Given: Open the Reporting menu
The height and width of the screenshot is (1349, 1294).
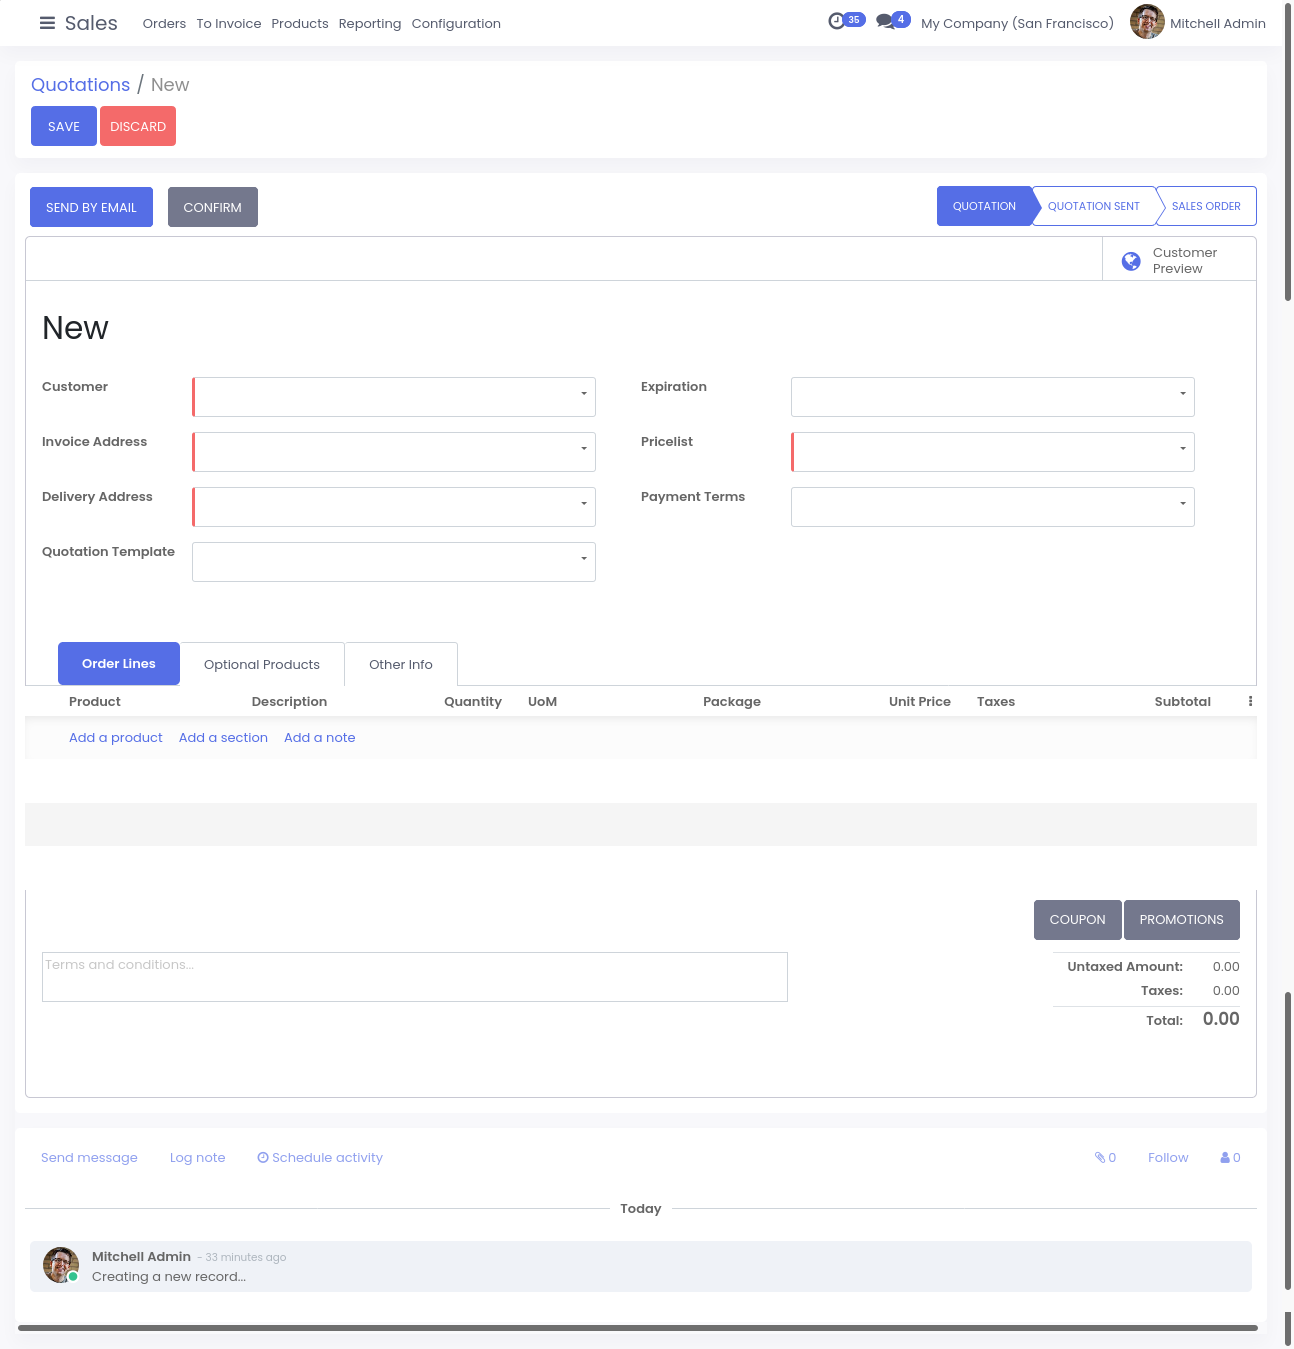Looking at the screenshot, I should (370, 23).
